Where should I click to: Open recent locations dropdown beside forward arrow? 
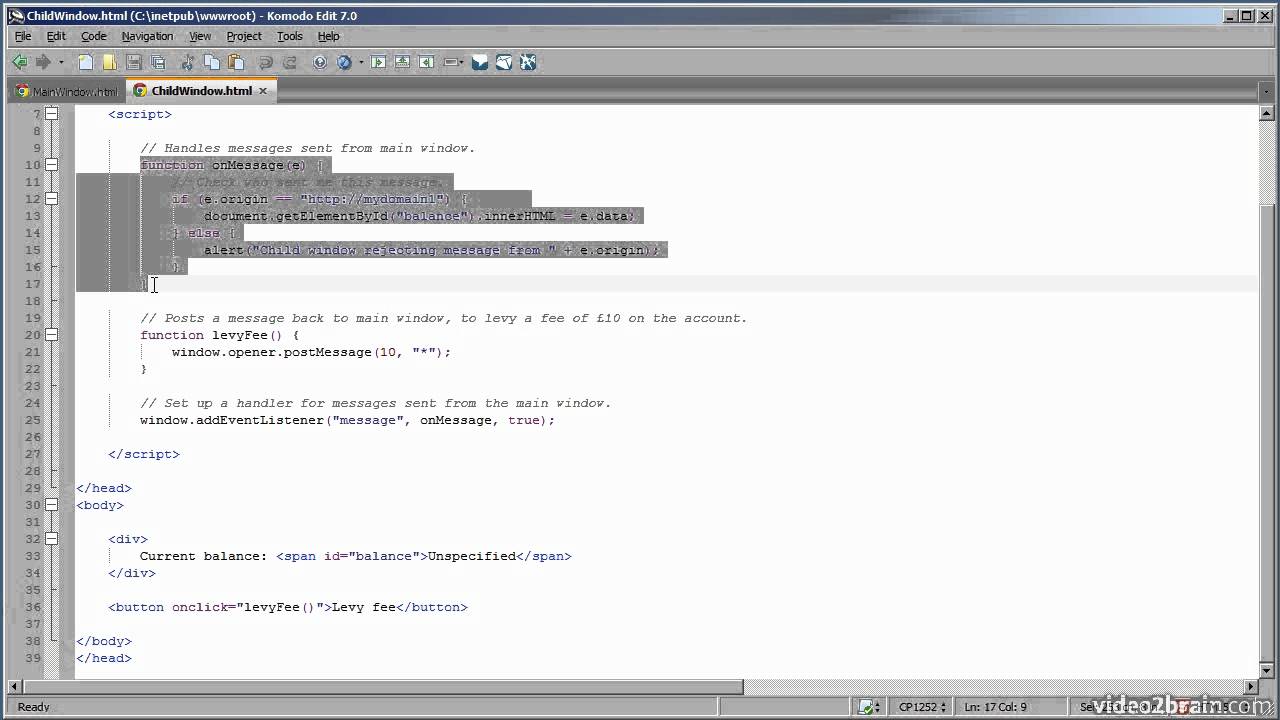(61, 62)
